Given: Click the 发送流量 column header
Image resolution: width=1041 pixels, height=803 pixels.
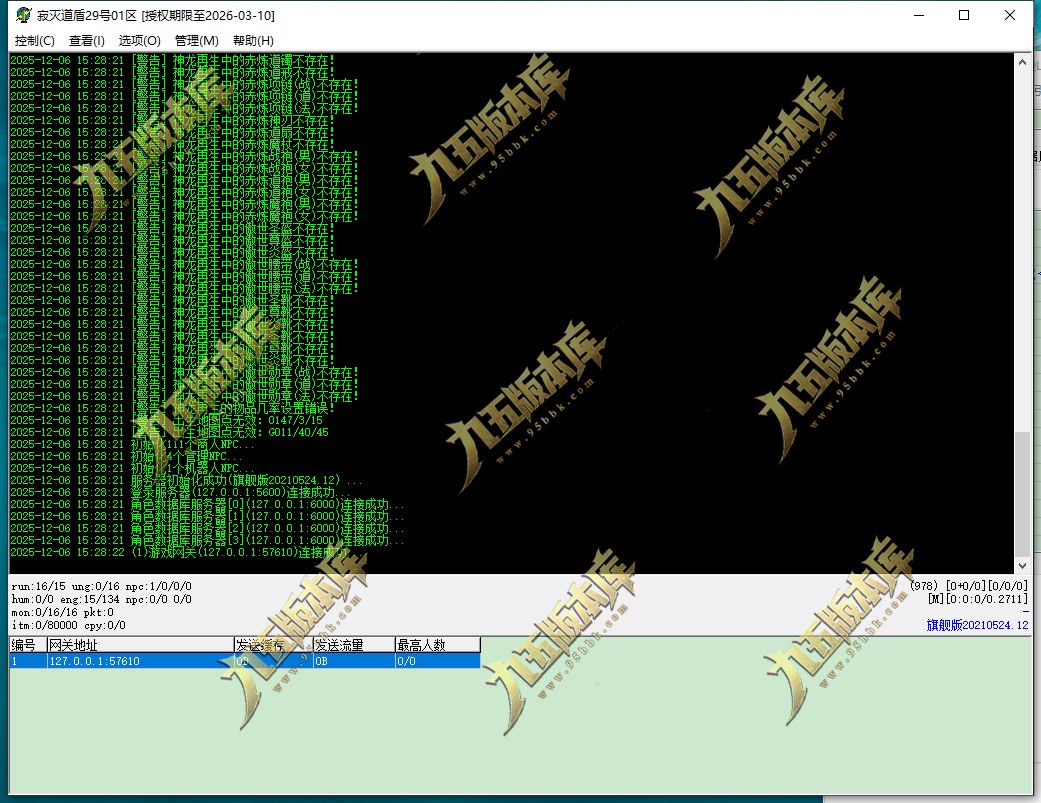Looking at the screenshot, I should [x=354, y=645].
